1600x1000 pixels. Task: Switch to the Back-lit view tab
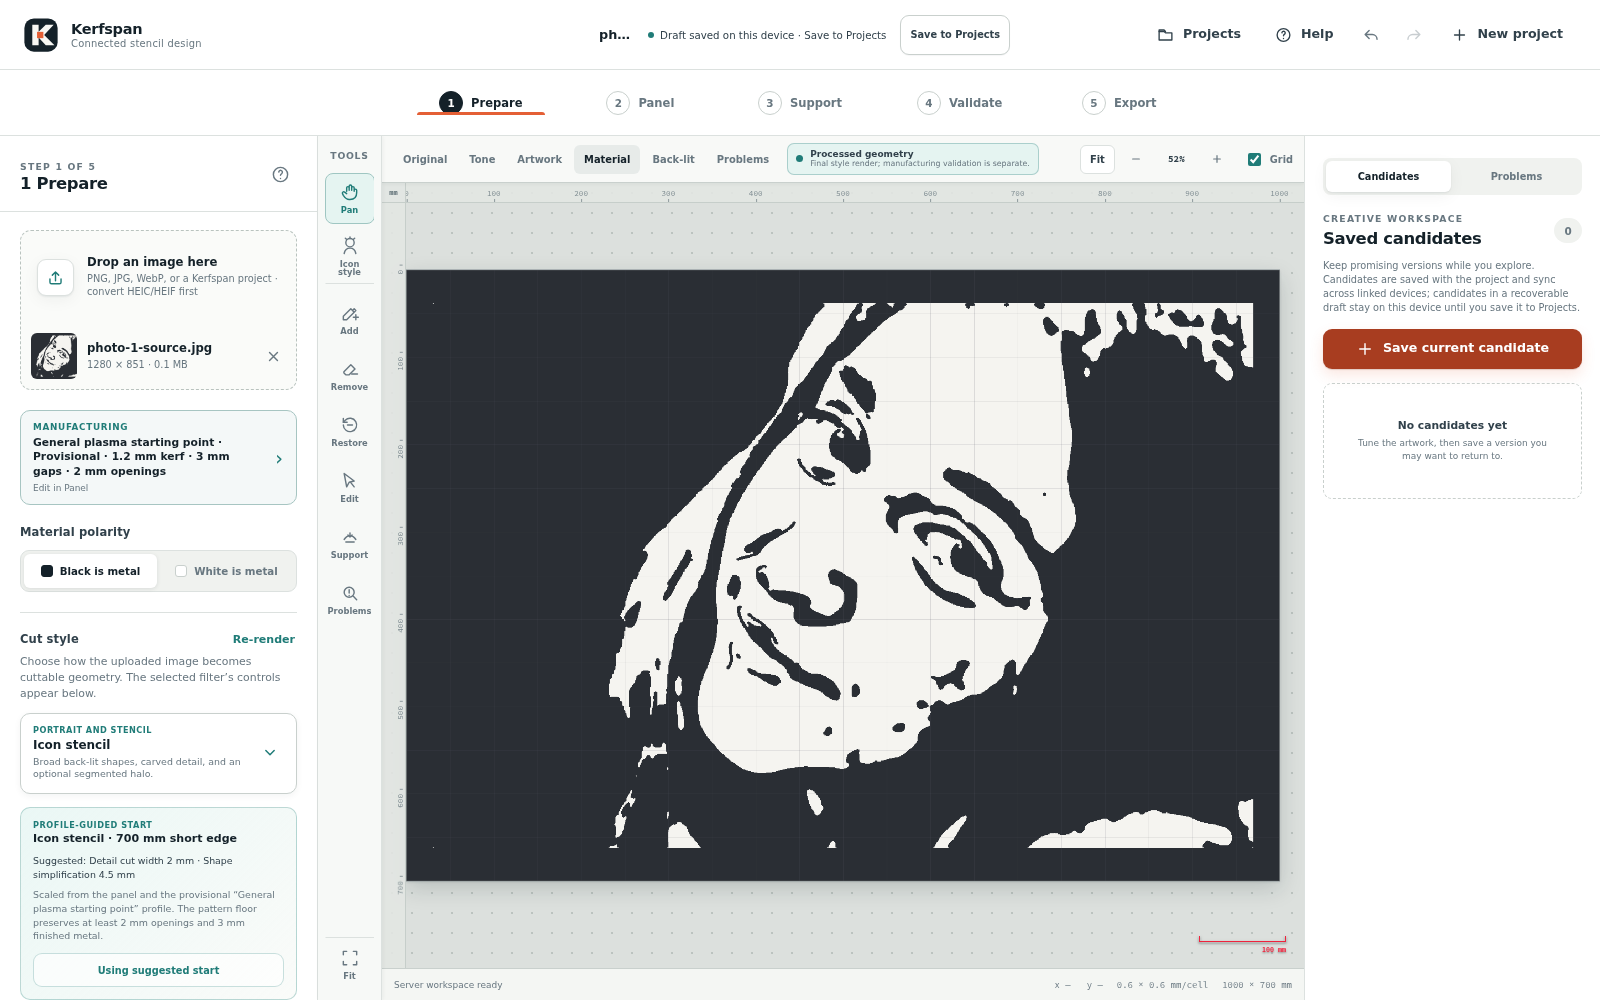[673, 159]
